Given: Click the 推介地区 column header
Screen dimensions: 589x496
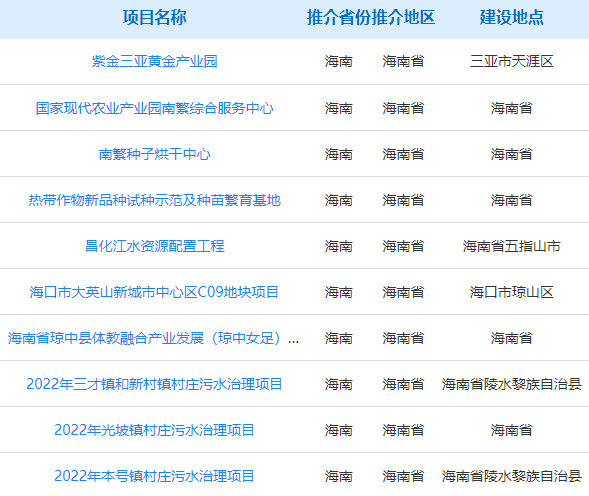Looking at the screenshot, I should [x=403, y=17].
